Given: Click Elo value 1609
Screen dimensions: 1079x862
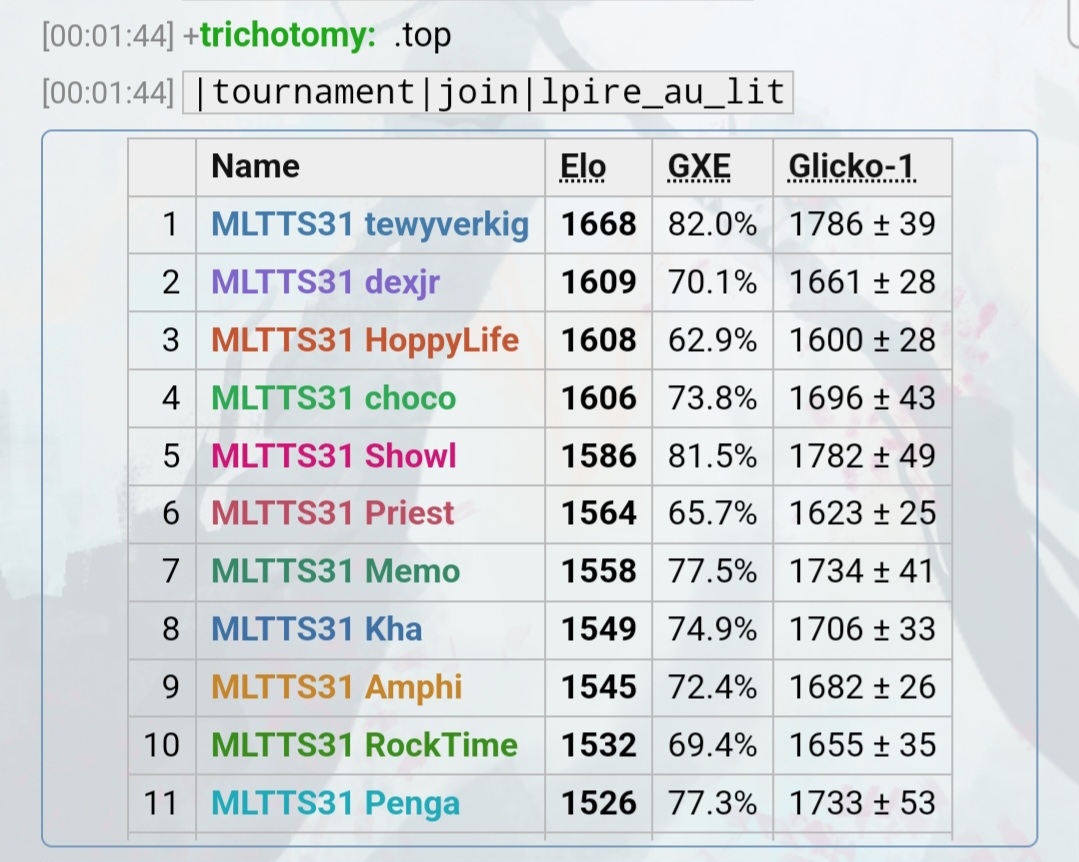Looking at the screenshot, I should click(599, 282).
